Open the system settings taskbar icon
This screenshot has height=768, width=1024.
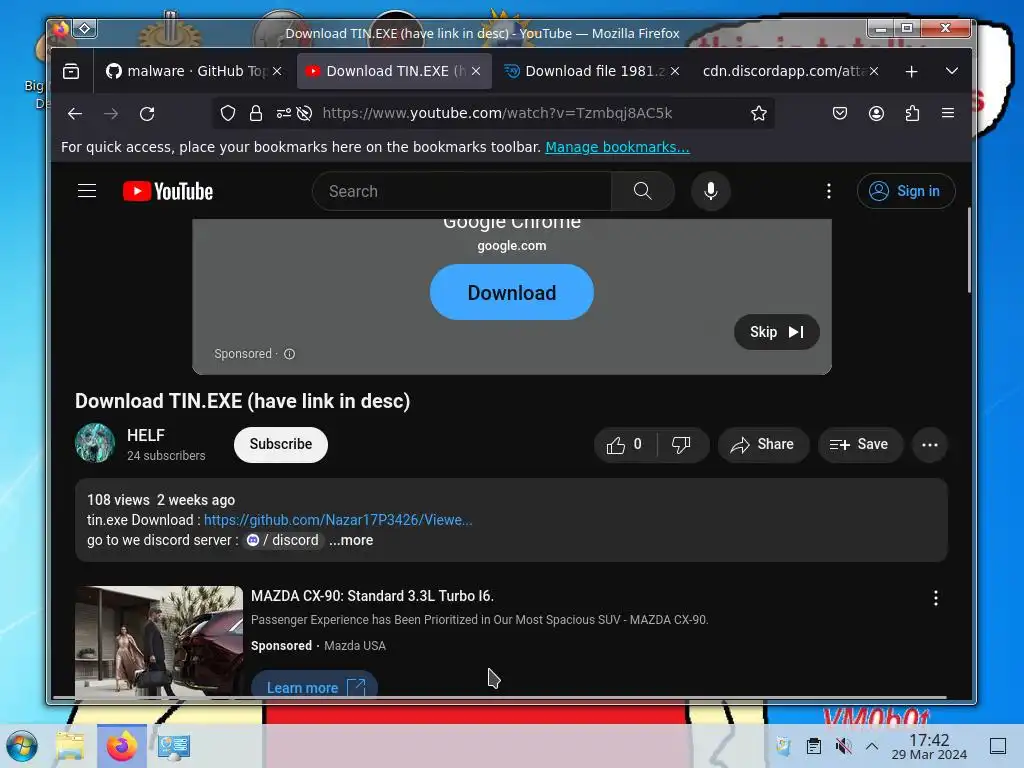174,746
